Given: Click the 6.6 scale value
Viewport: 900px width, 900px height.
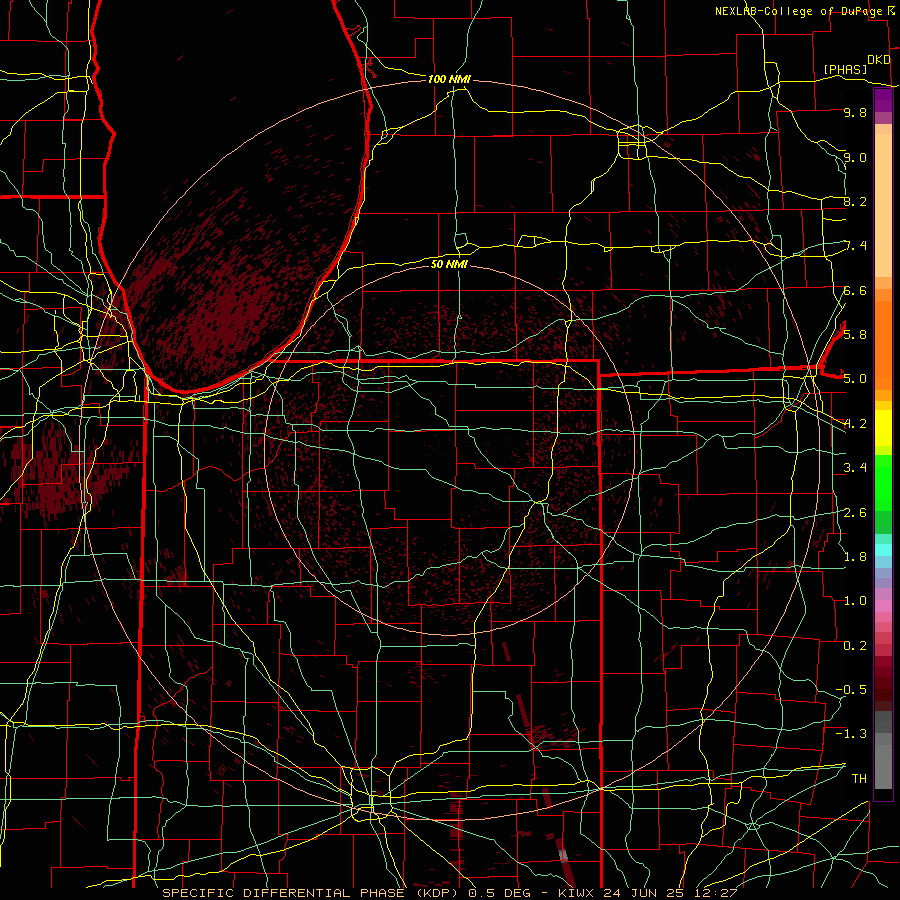Looking at the screenshot, I should (x=855, y=290).
